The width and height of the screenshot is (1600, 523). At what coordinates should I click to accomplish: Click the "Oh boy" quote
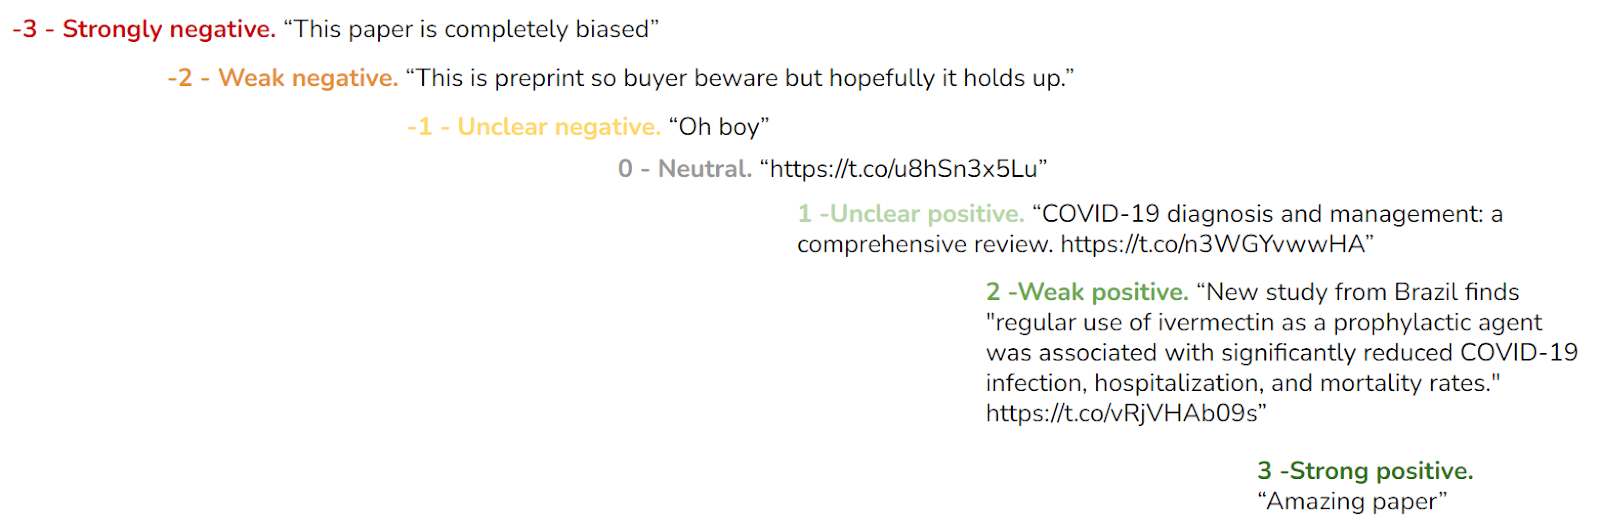[x=719, y=127]
